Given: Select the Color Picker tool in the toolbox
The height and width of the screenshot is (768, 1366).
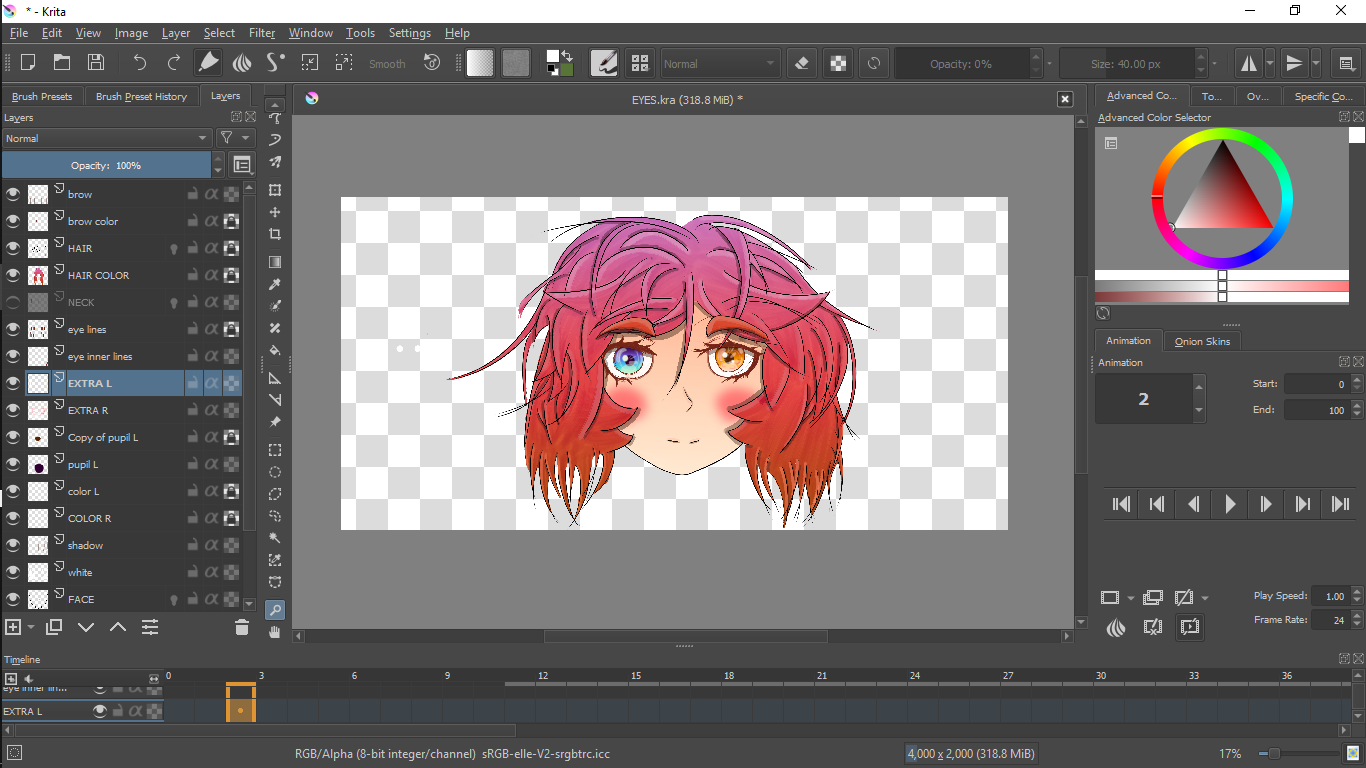Looking at the screenshot, I should click(x=275, y=284).
